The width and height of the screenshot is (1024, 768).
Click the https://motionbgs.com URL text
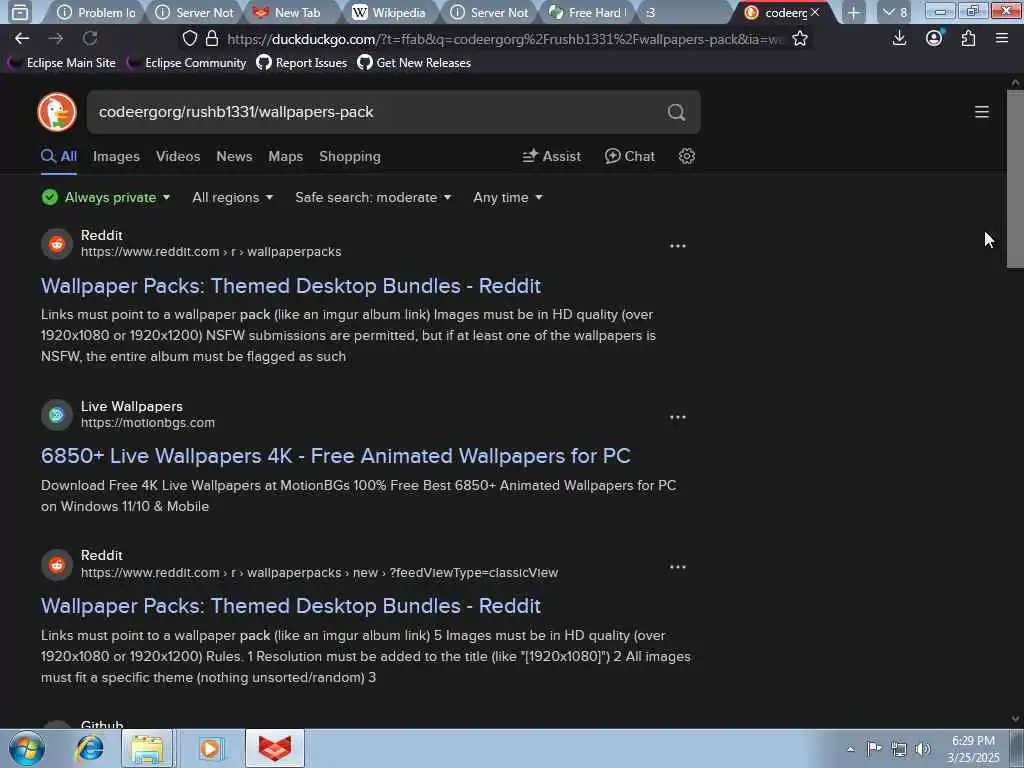[x=148, y=423]
